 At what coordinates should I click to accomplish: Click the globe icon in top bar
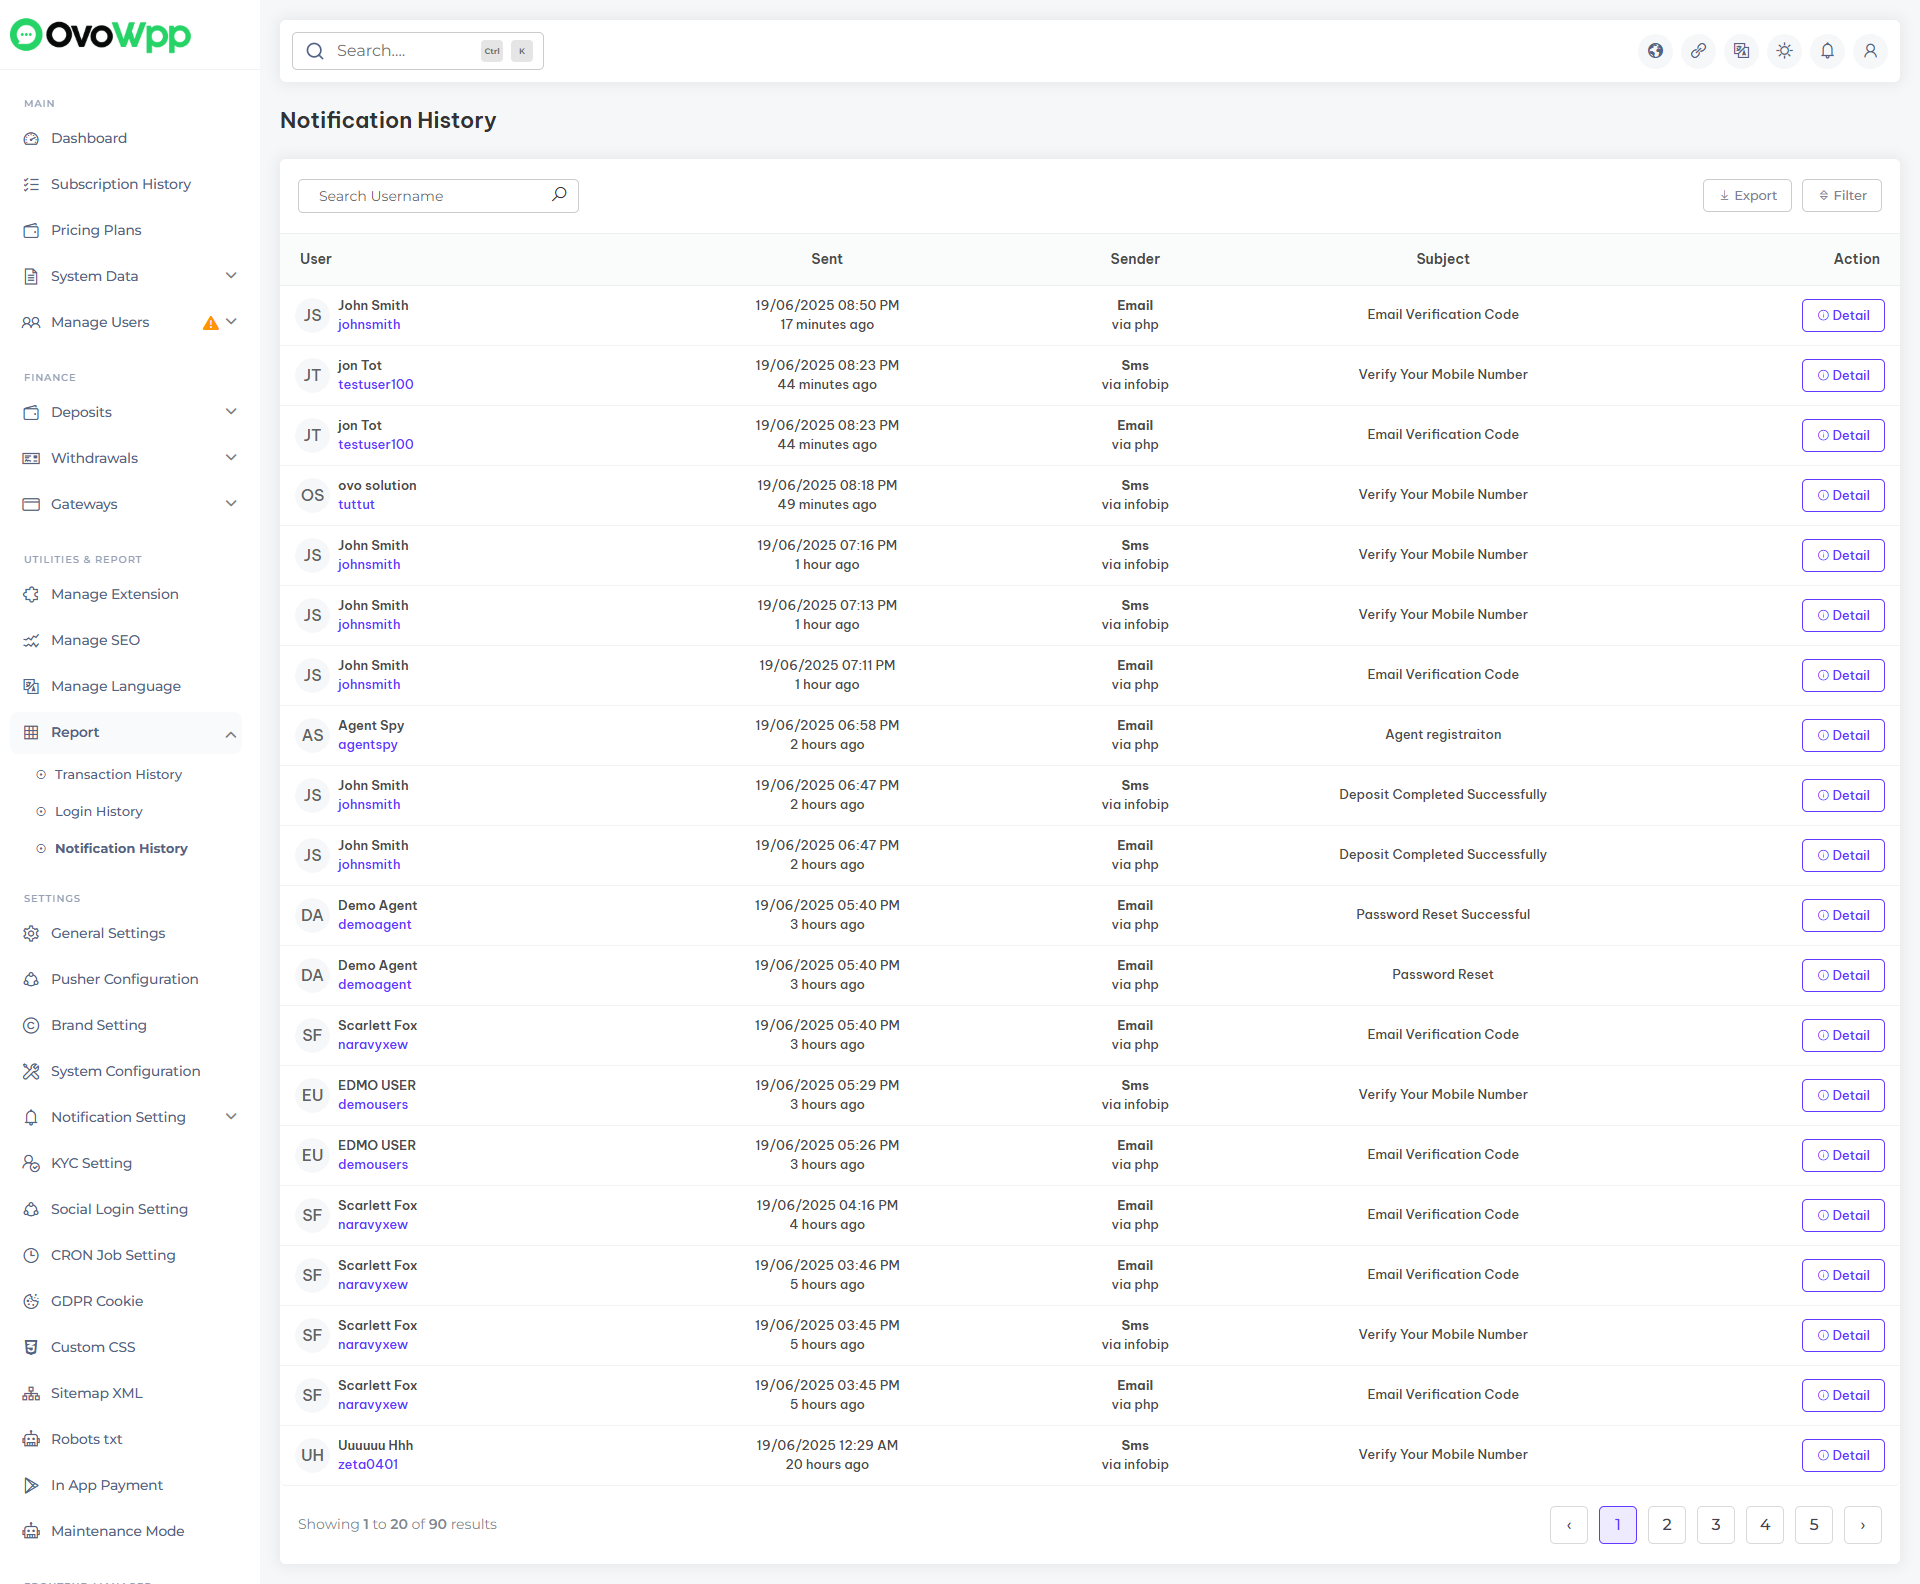(x=1656, y=51)
